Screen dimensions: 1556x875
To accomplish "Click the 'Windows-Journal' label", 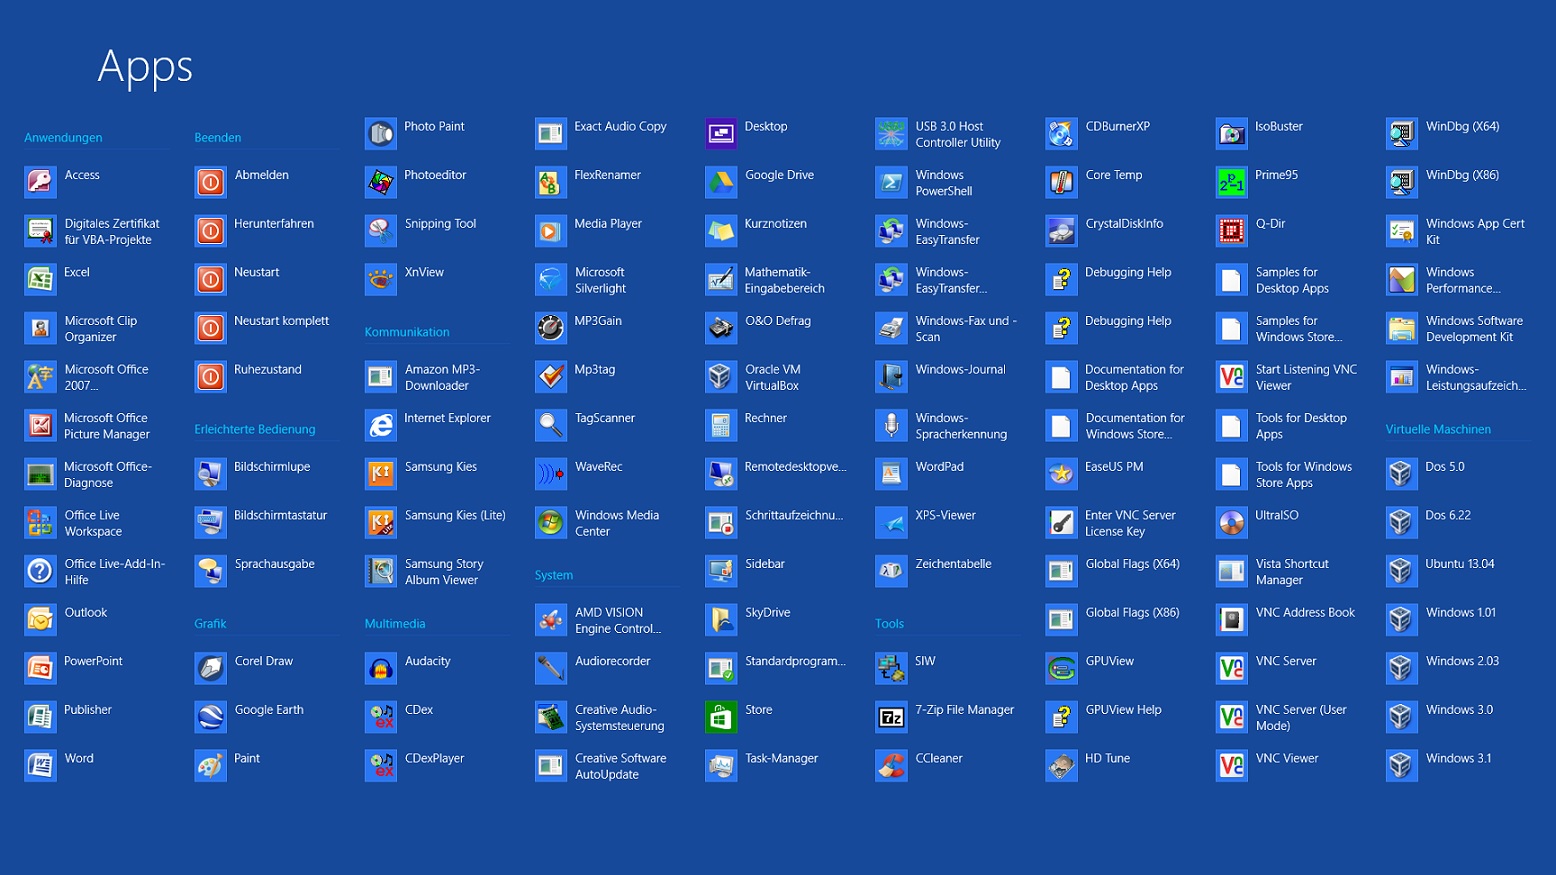I will (961, 370).
